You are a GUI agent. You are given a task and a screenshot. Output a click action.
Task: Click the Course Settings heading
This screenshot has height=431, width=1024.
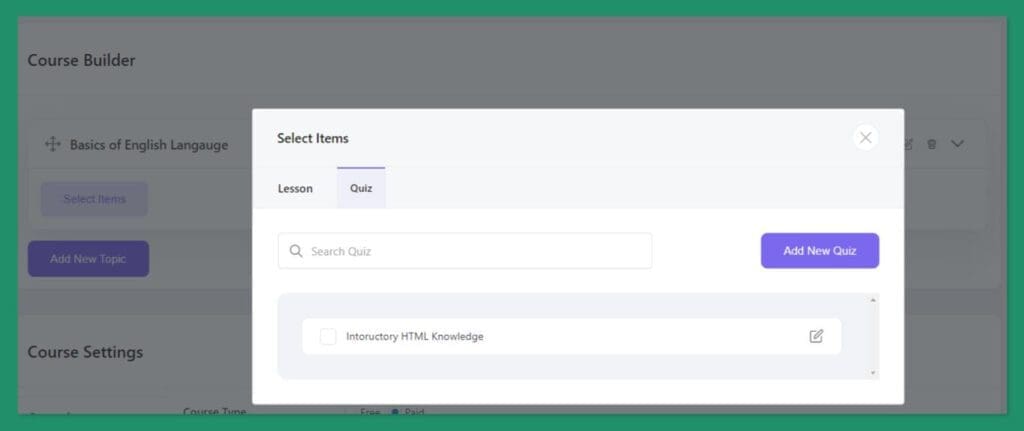click(x=85, y=352)
